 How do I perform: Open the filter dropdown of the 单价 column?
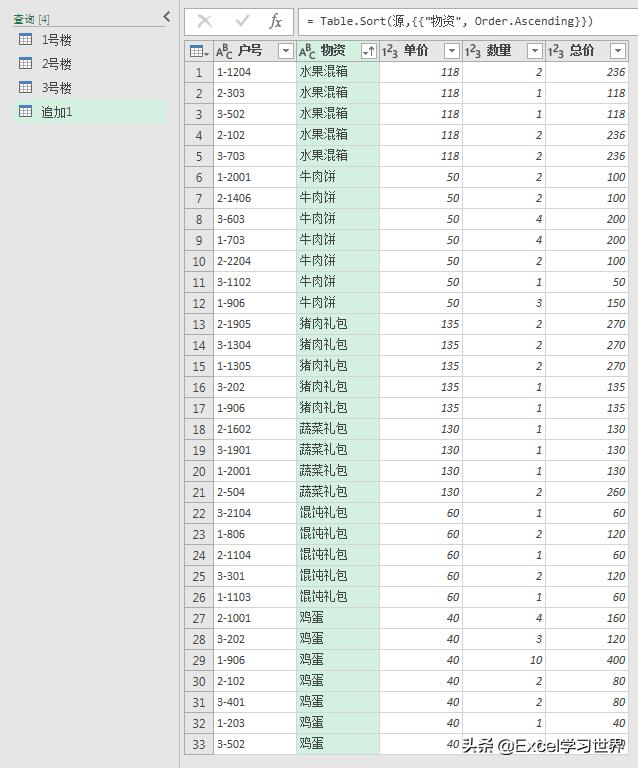click(451, 50)
